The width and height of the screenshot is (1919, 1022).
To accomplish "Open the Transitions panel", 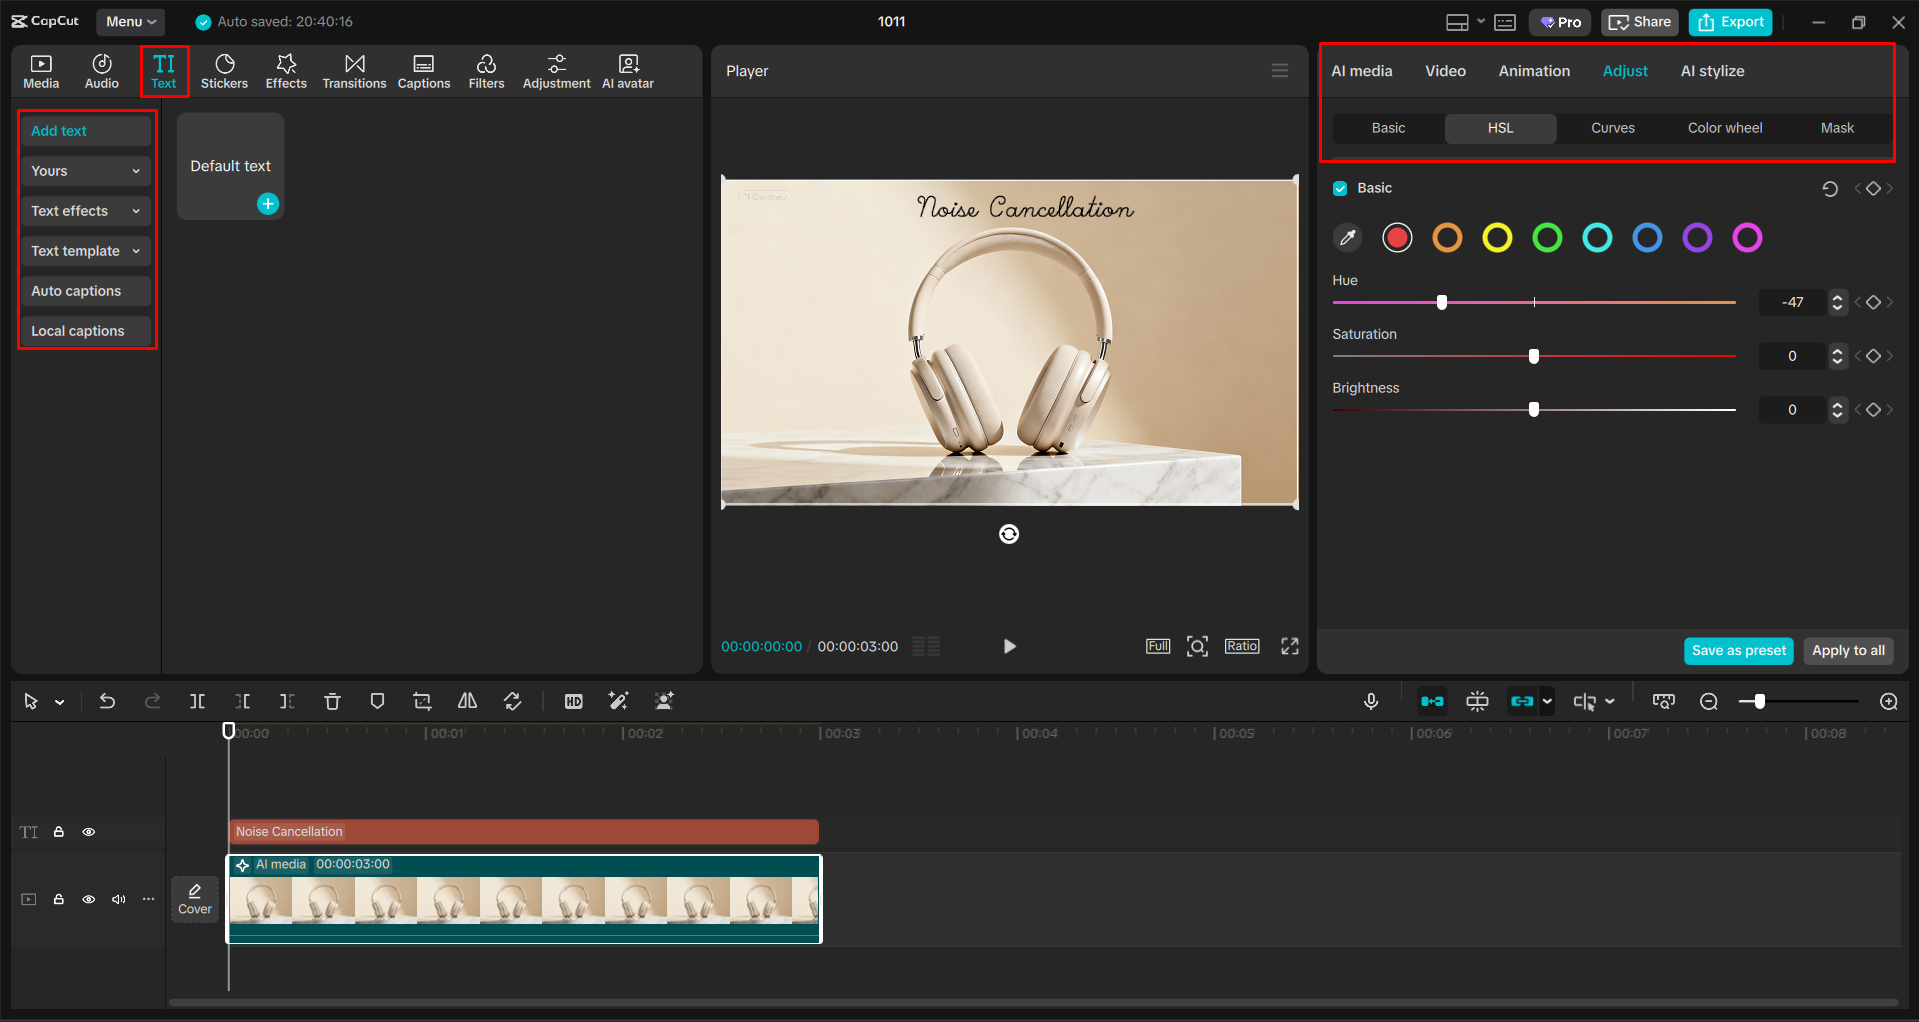I will point(354,70).
